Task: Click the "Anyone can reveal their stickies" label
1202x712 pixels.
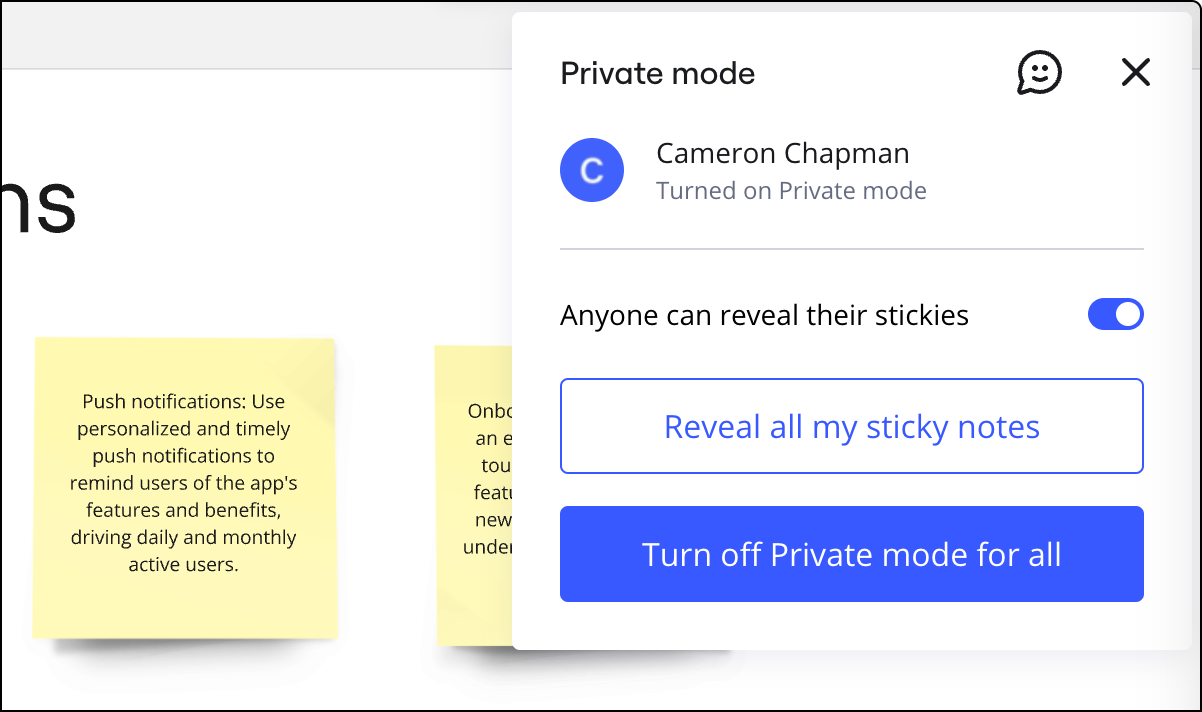Action: pyautogui.click(x=764, y=316)
